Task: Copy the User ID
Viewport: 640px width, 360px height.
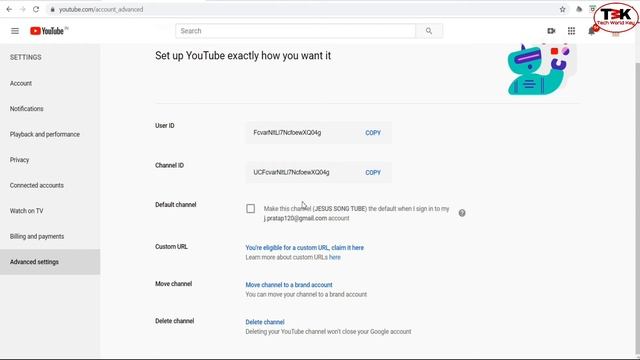Action: coord(373,133)
